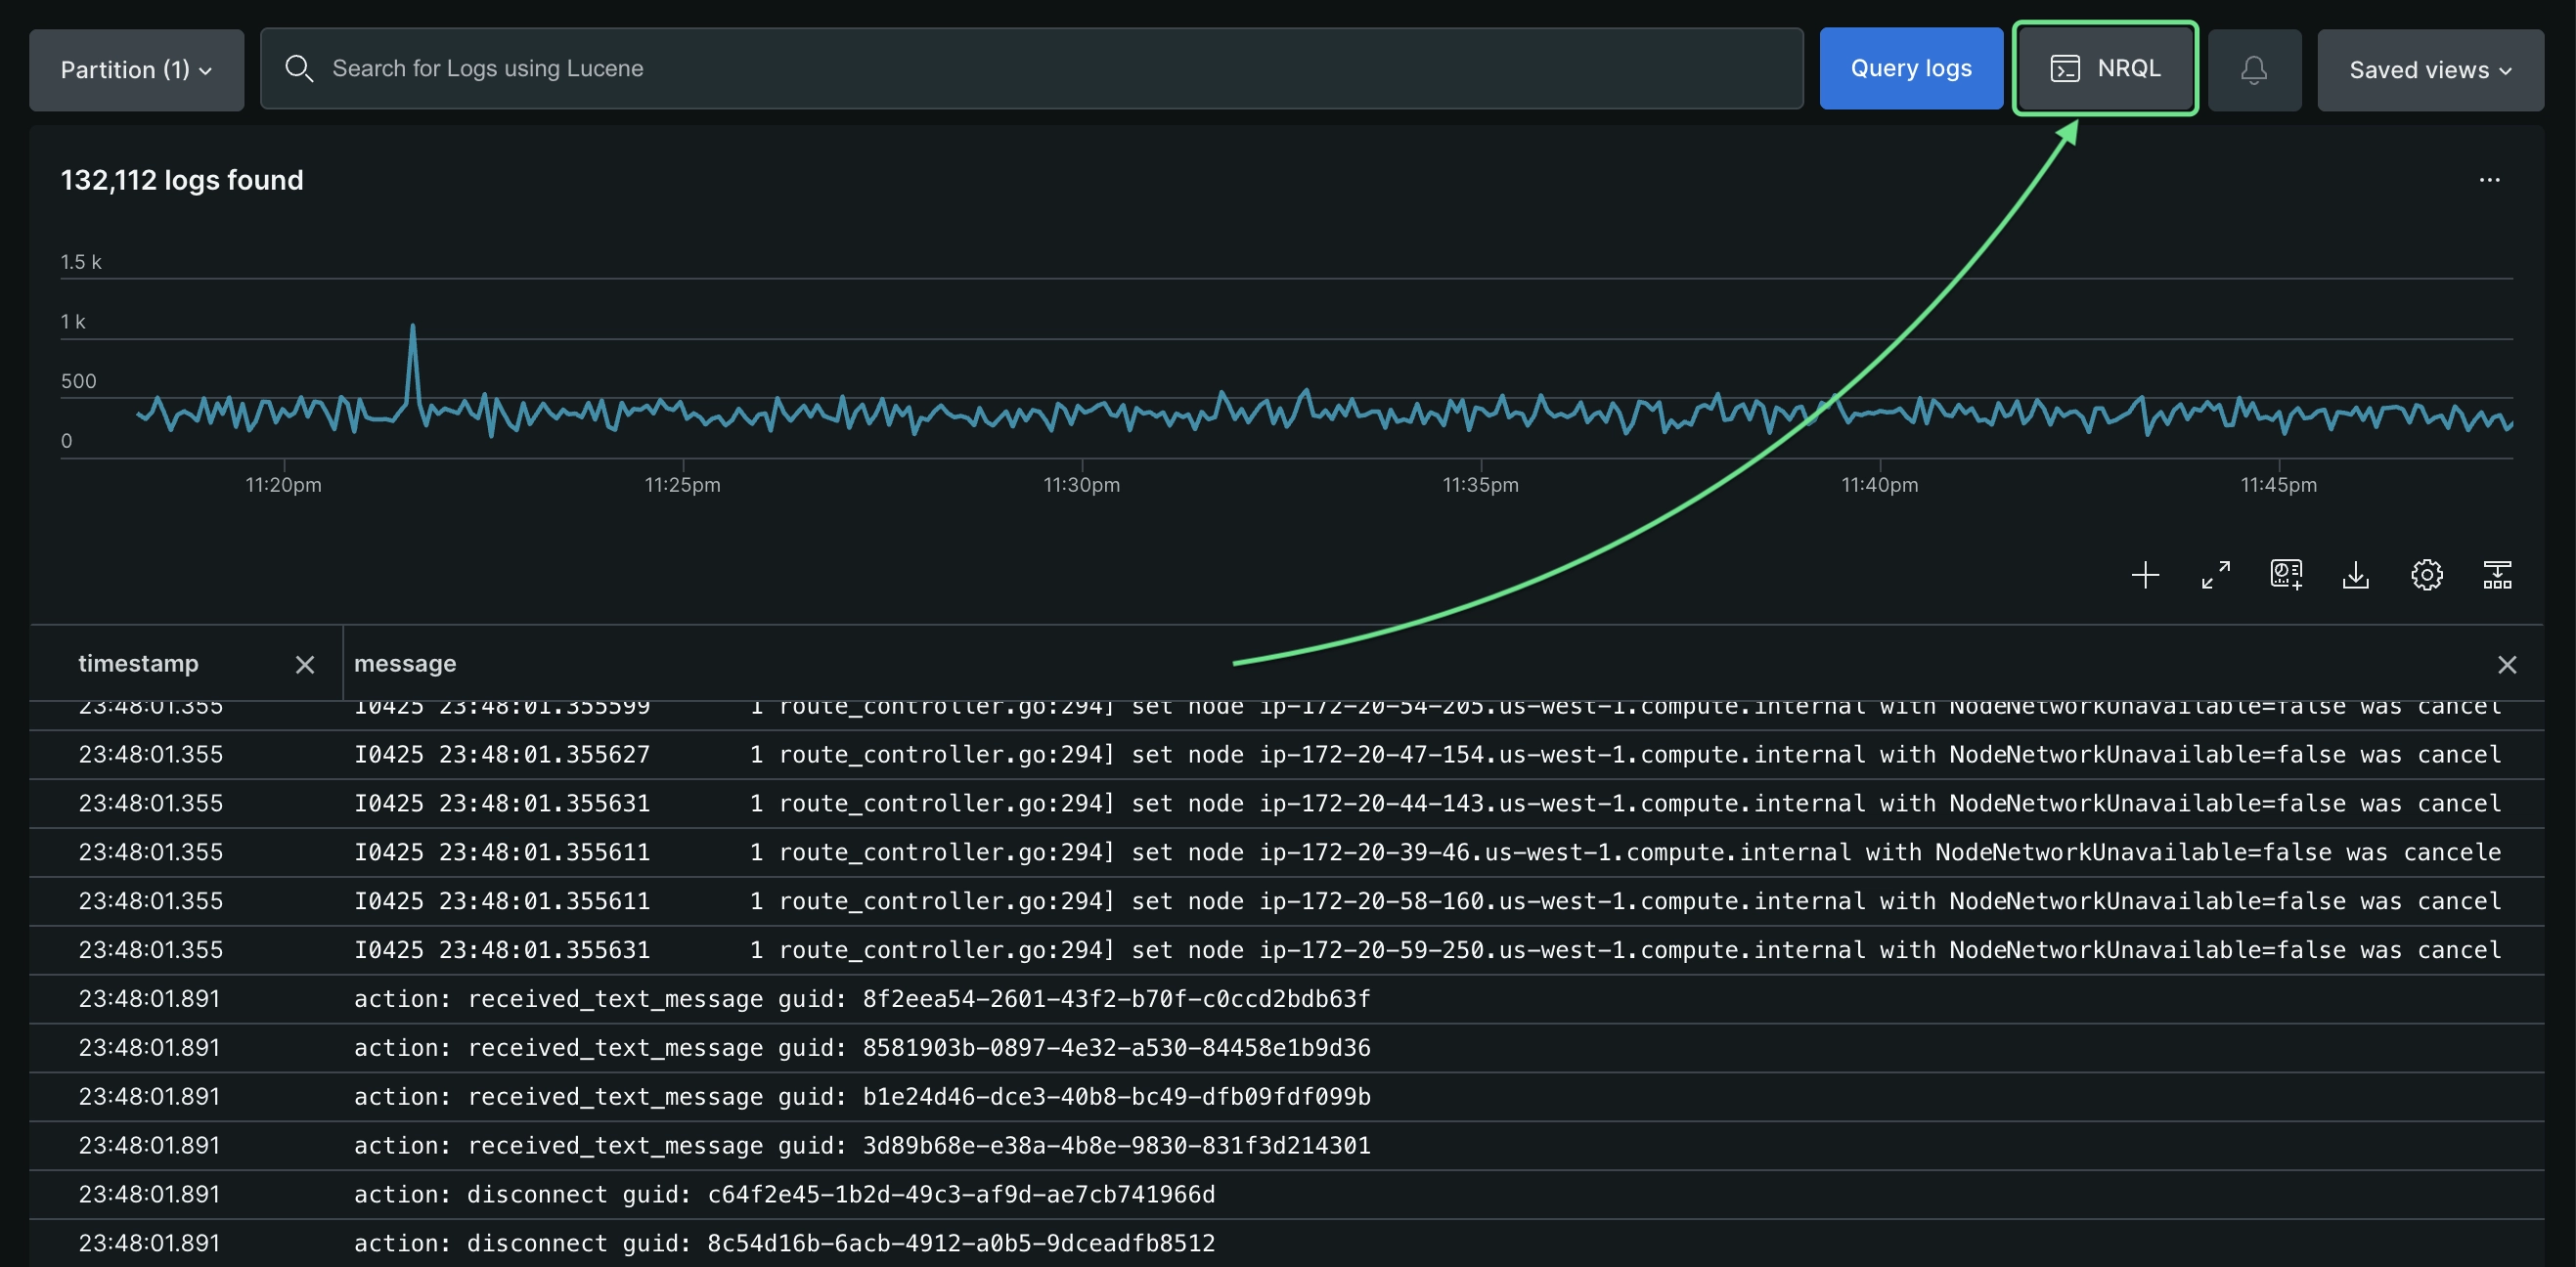The image size is (2576, 1267).
Task: Click the add-to-dashboard icon
Action: pos(2285,575)
